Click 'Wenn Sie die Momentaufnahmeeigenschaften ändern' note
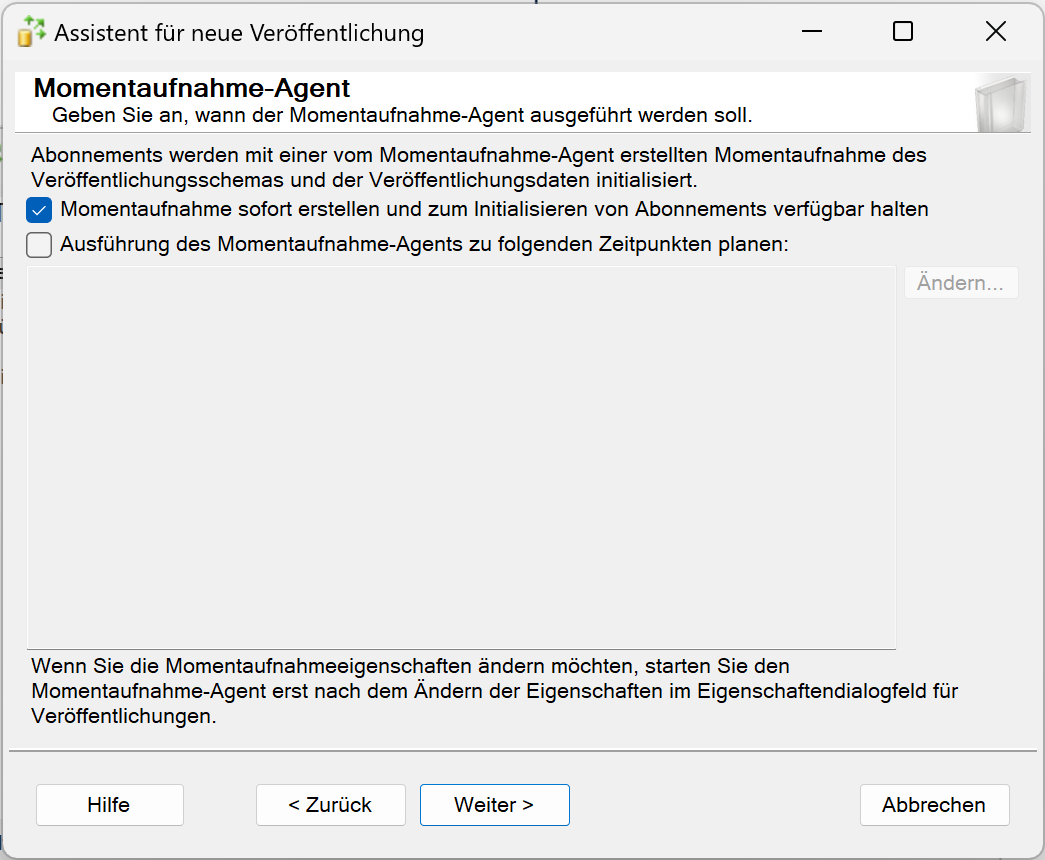The width and height of the screenshot is (1045, 860). click(x=495, y=691)
